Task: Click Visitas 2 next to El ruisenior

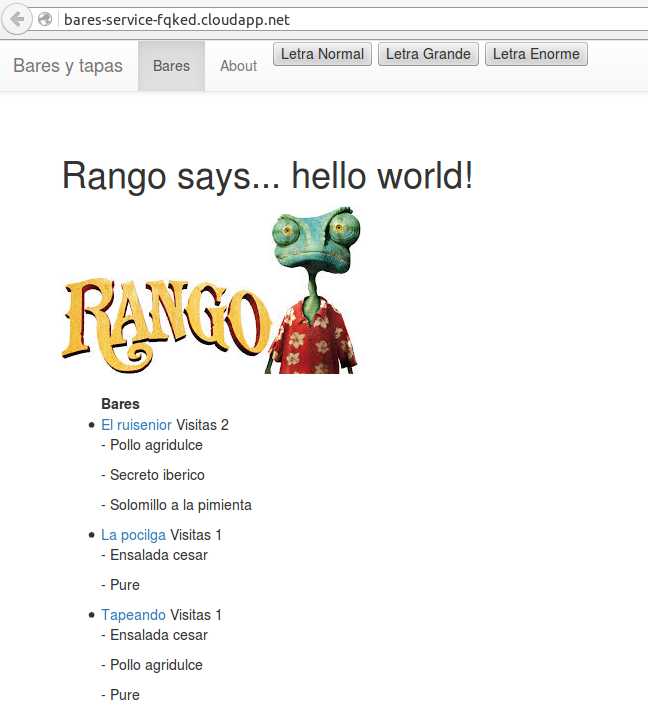Action: (x=202, y=425)
